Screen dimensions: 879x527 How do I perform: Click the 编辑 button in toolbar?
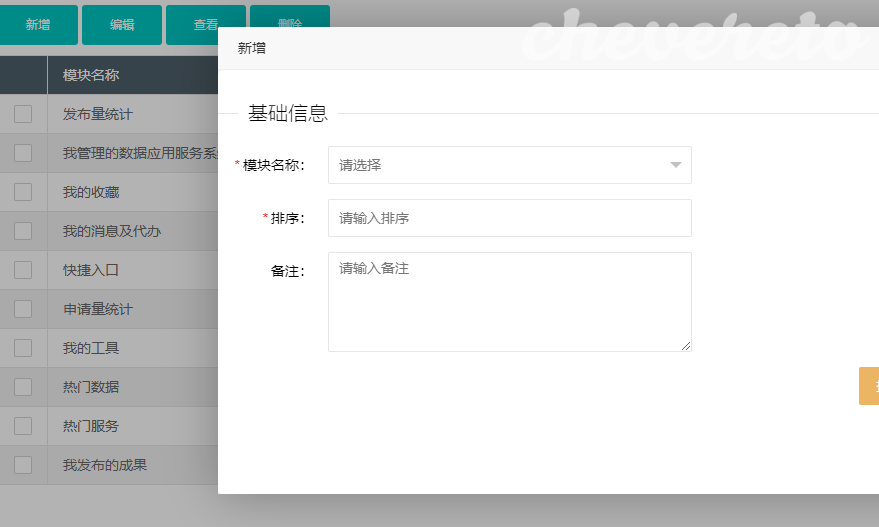point(122,25)
